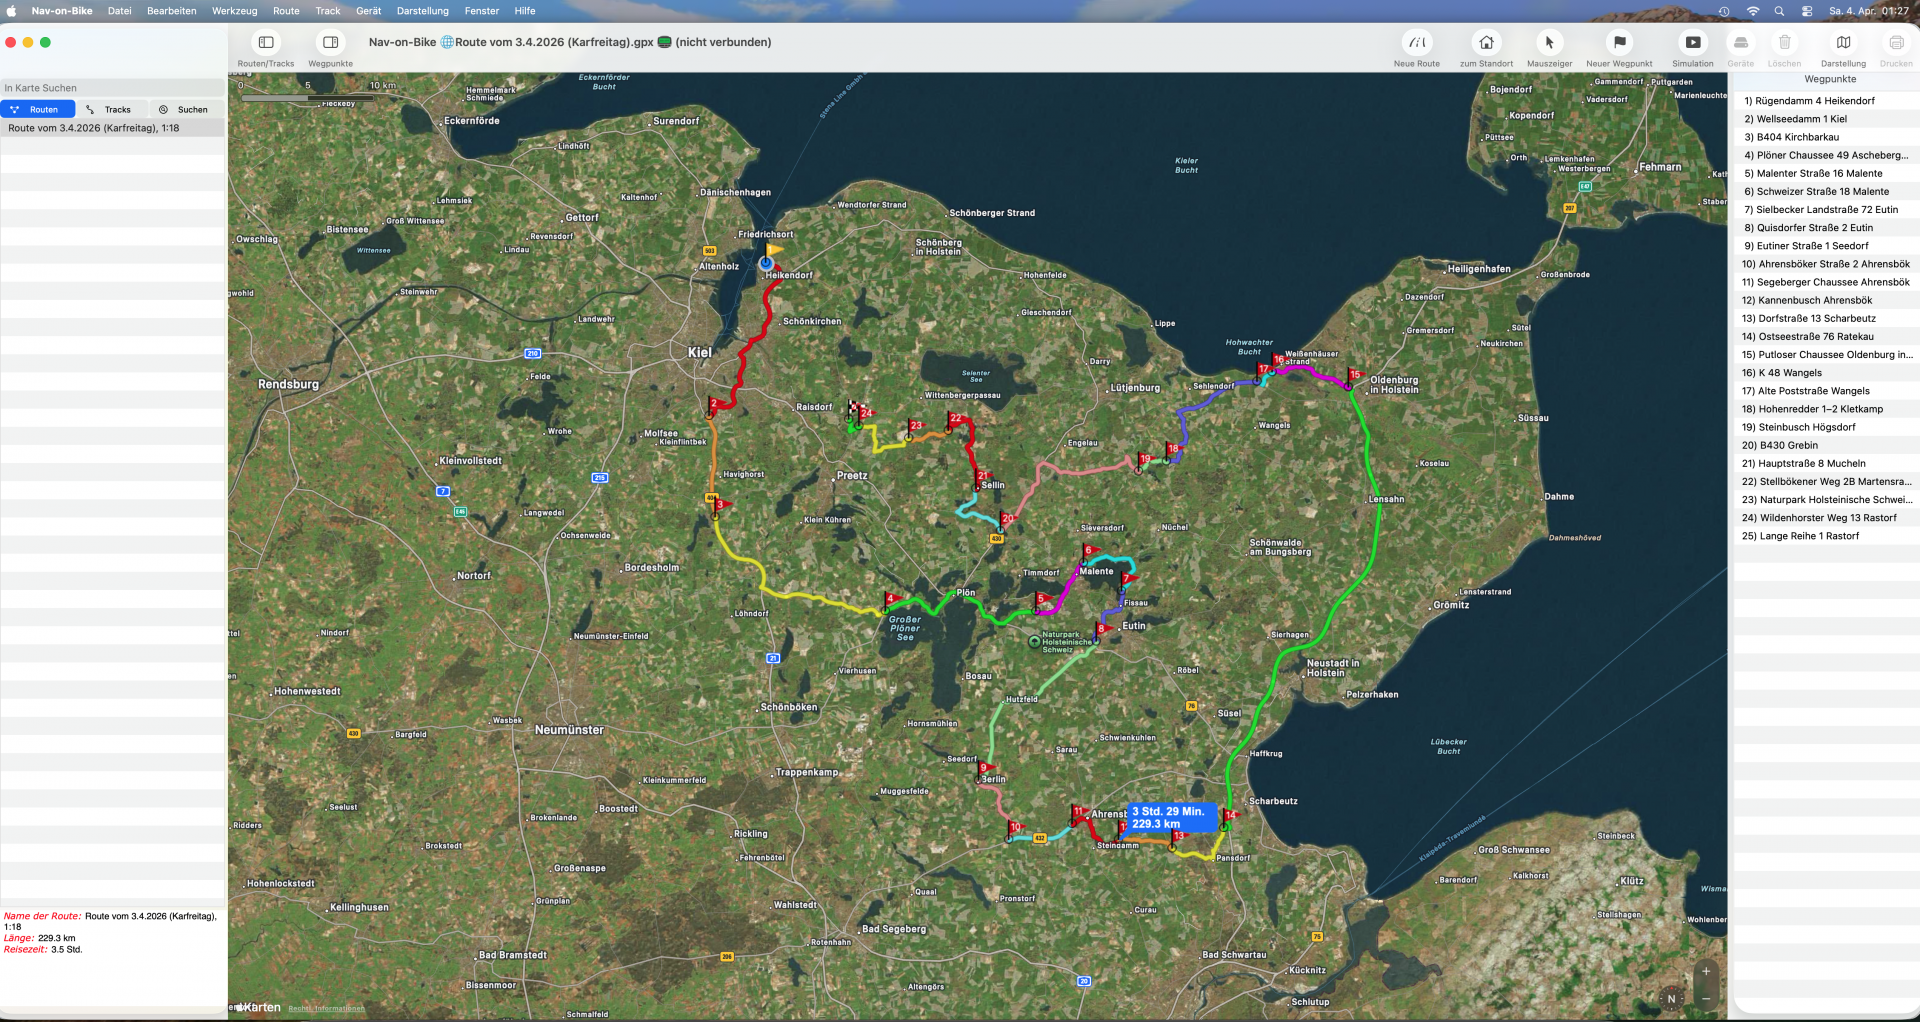Click the In Karte Suchen search field
The image size is (1920, 1022).
tap(112, 88)
